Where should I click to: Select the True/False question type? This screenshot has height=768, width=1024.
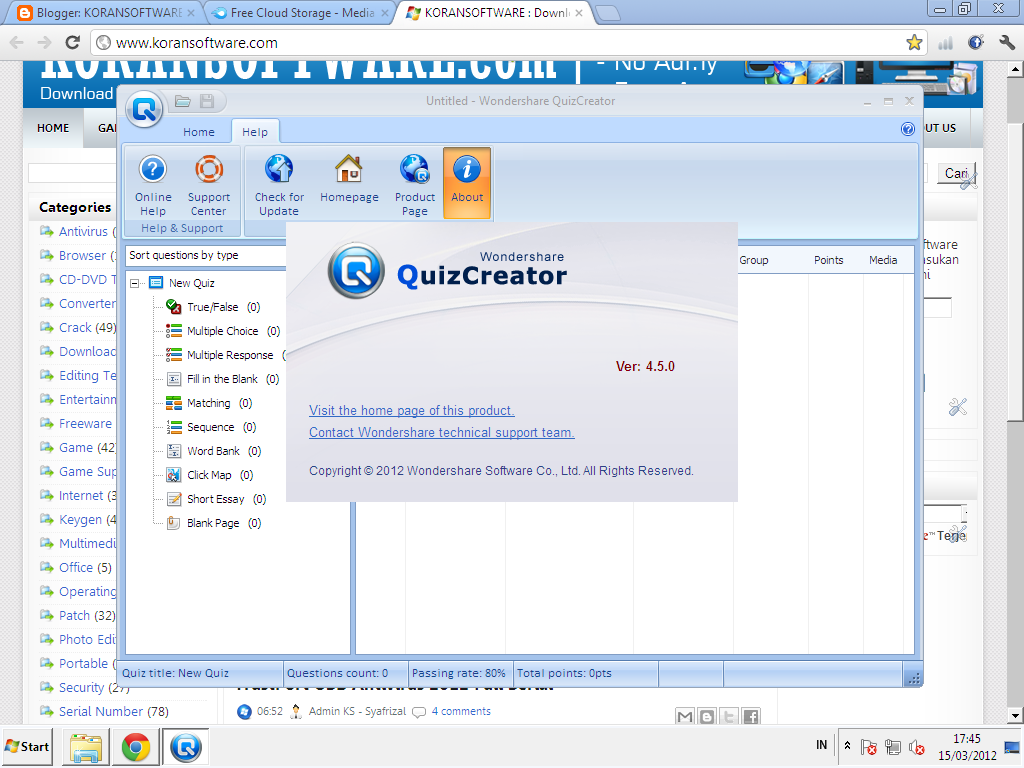click(213, 307)
